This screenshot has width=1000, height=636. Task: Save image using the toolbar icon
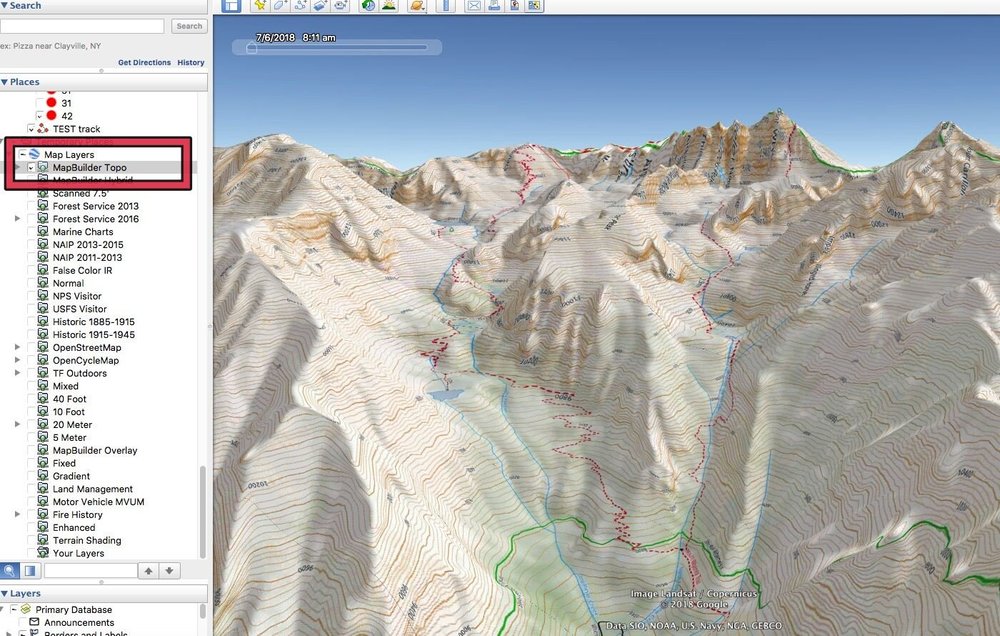514,5
